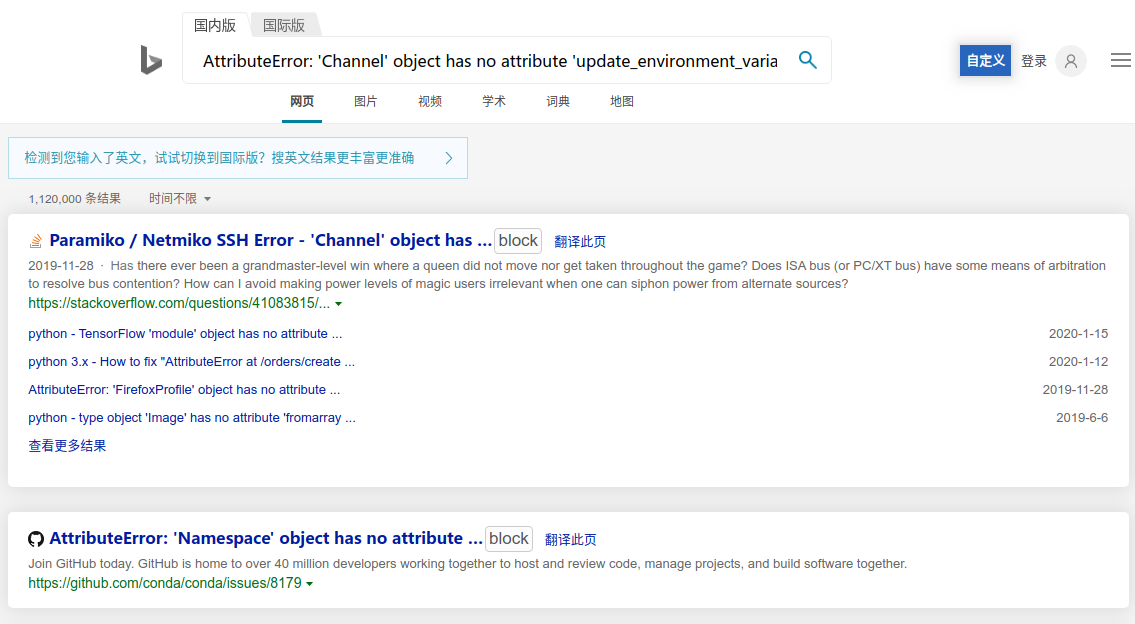Switch to the 图片 search tab

pos(366,101)
